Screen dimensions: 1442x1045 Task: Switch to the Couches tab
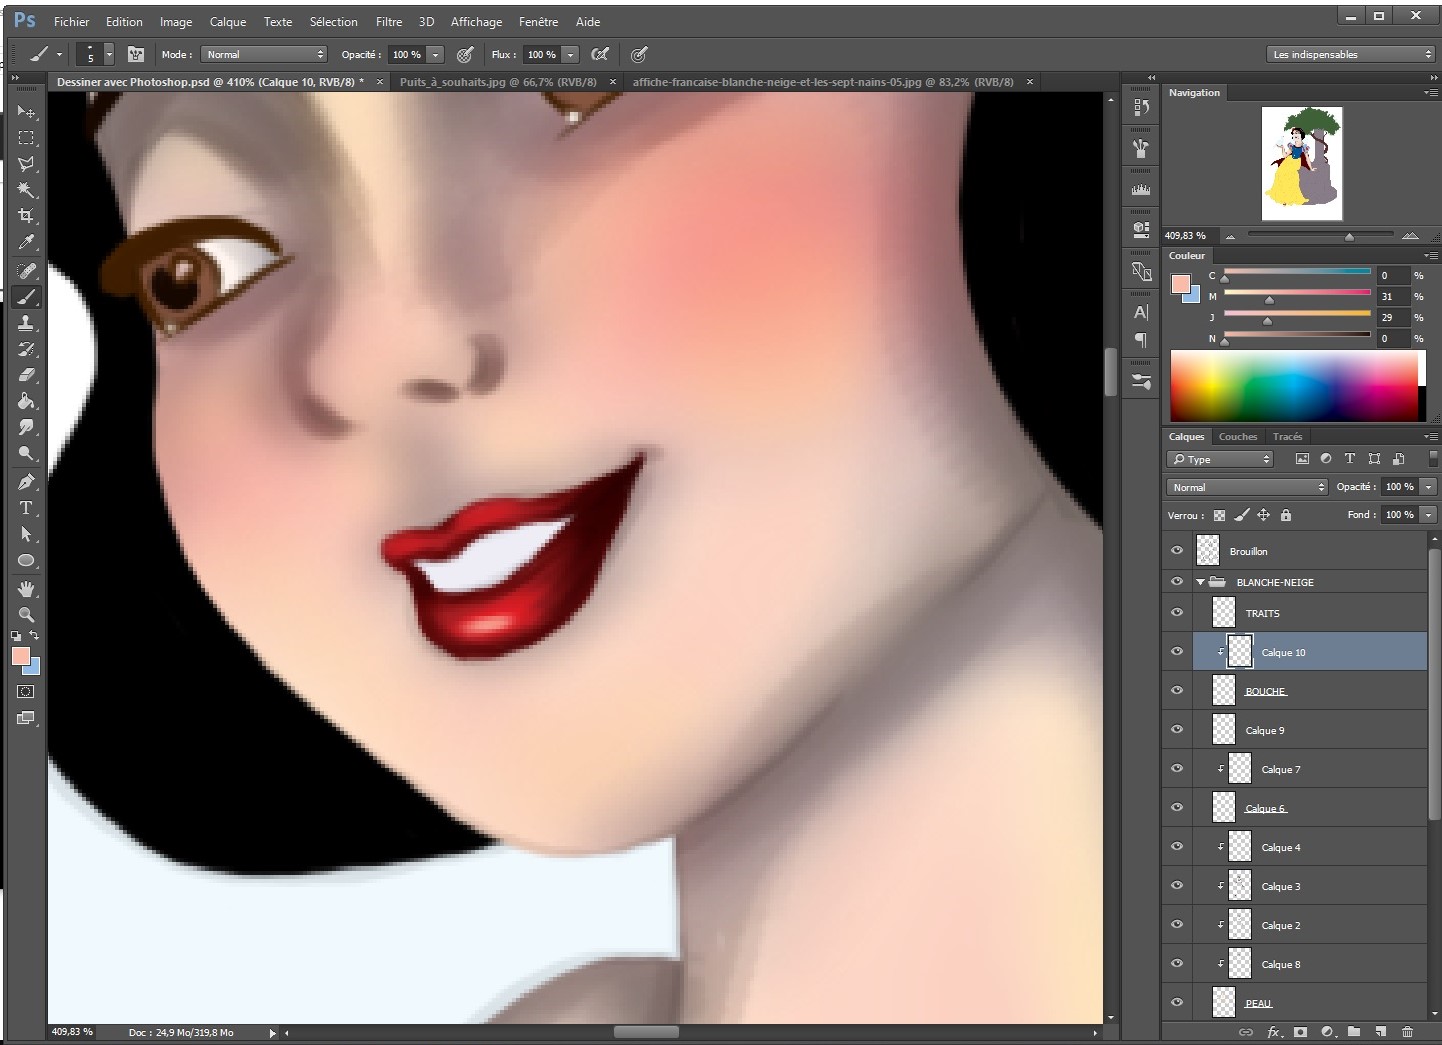pos(1237,436)
